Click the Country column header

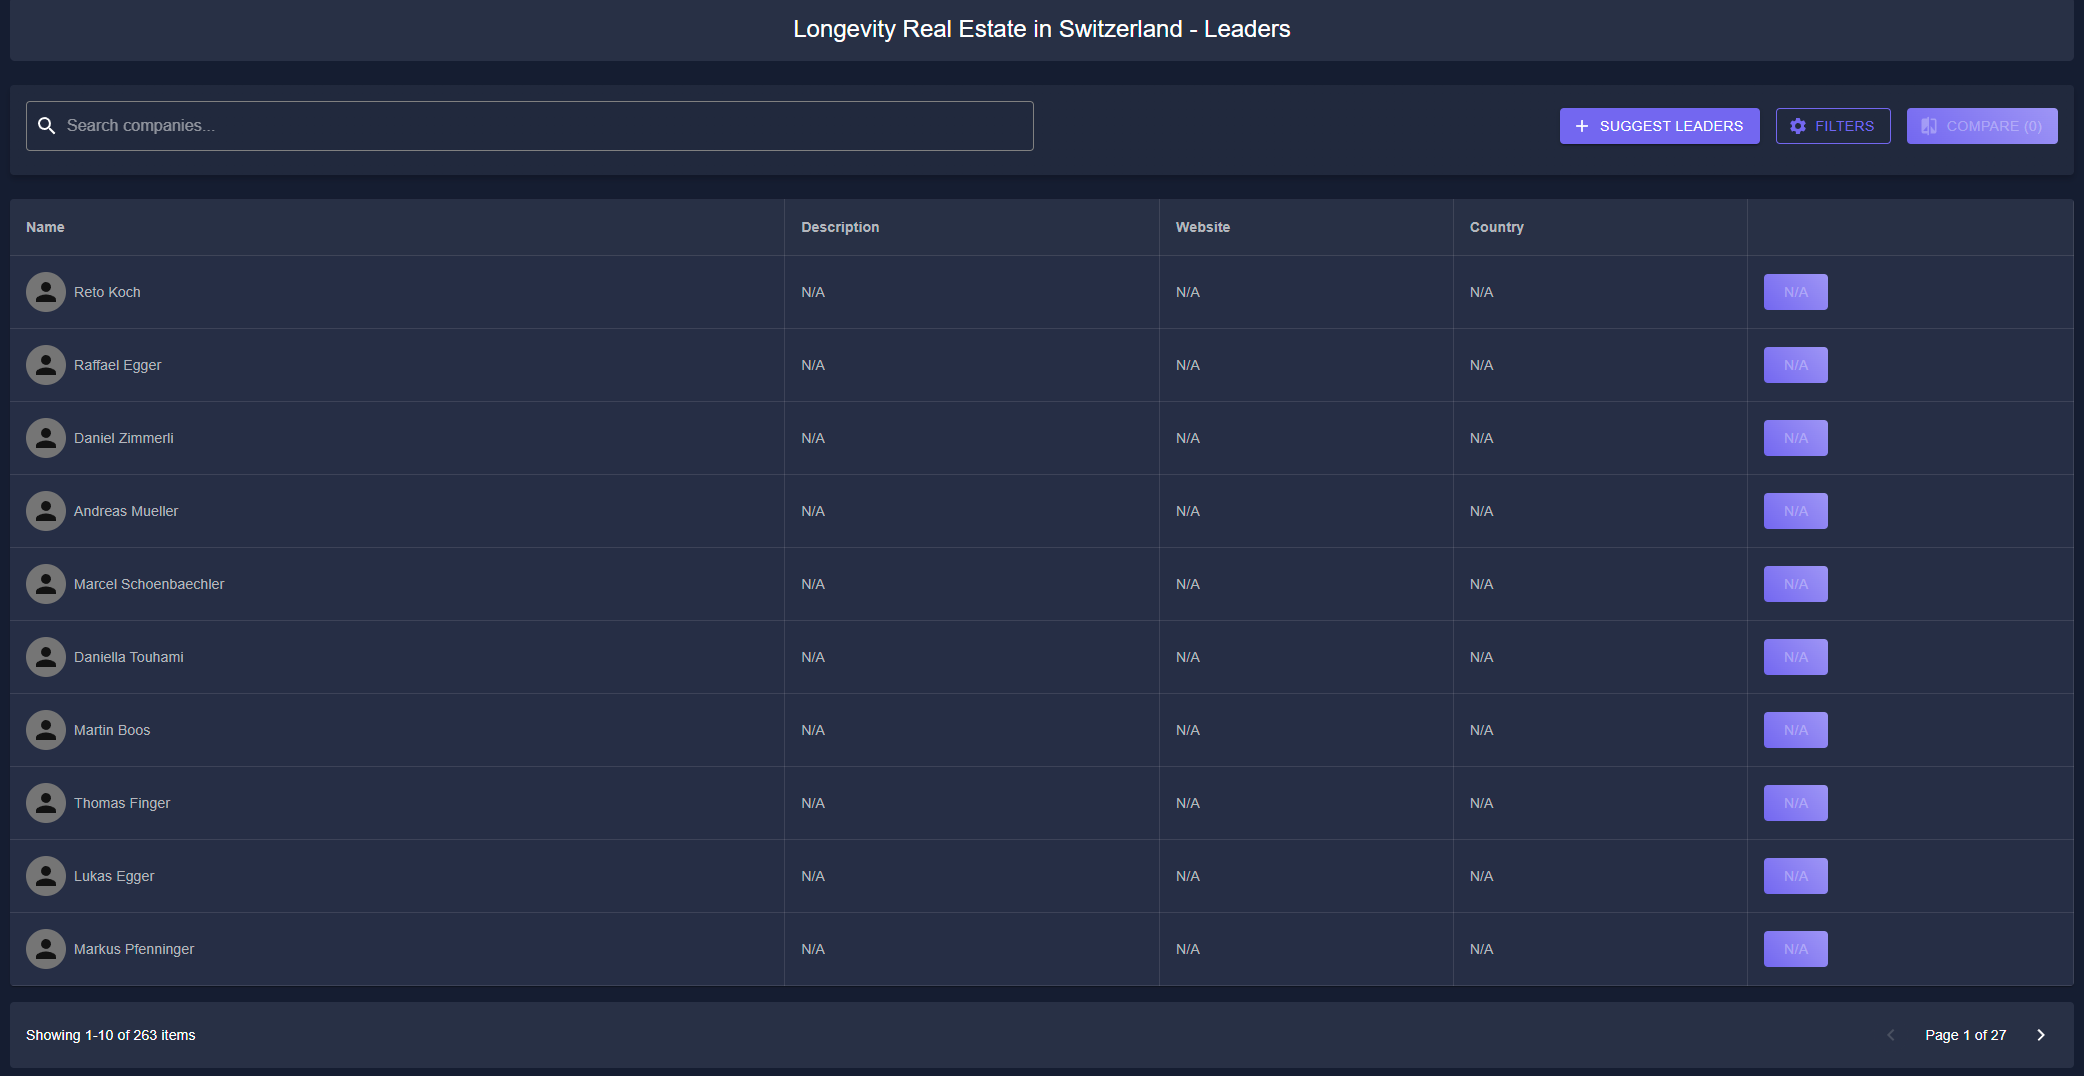1496,227
